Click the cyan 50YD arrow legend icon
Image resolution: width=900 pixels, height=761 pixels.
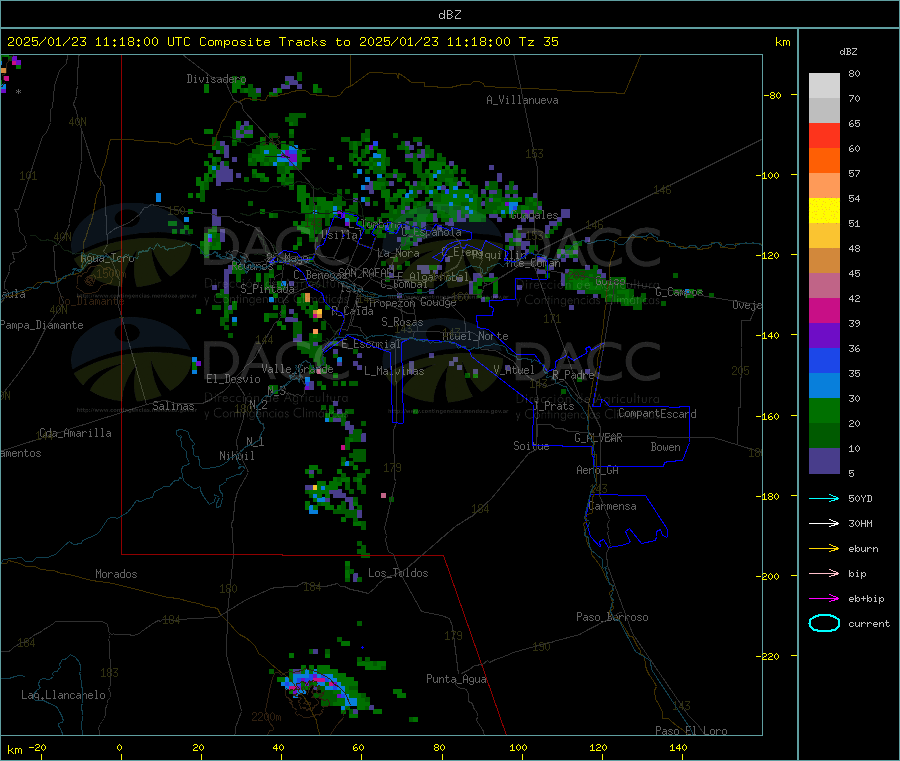coord(824,498)
